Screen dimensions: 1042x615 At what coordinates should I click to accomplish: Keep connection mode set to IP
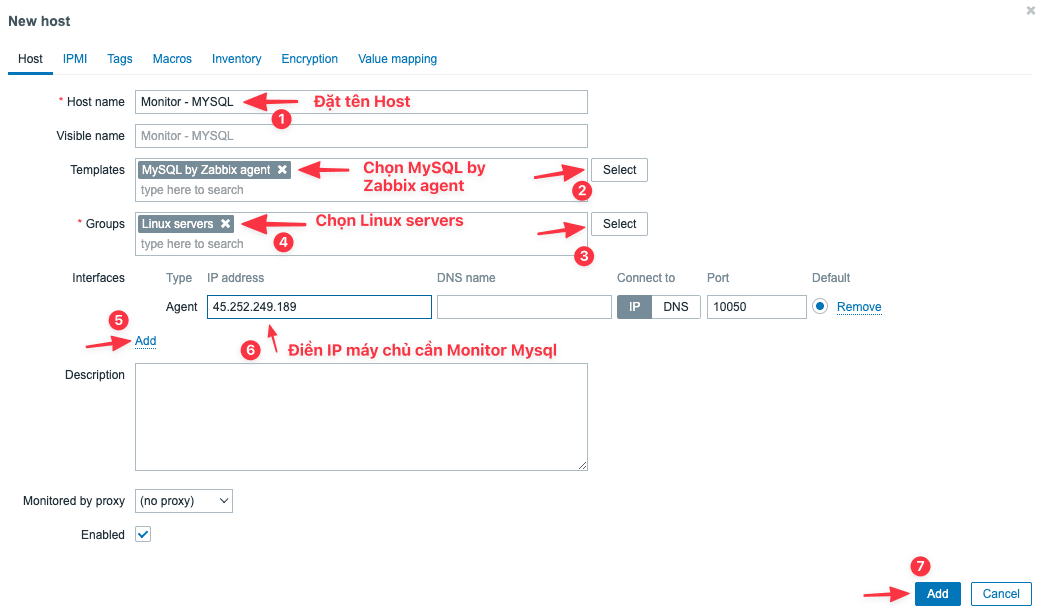pos(634,306)
